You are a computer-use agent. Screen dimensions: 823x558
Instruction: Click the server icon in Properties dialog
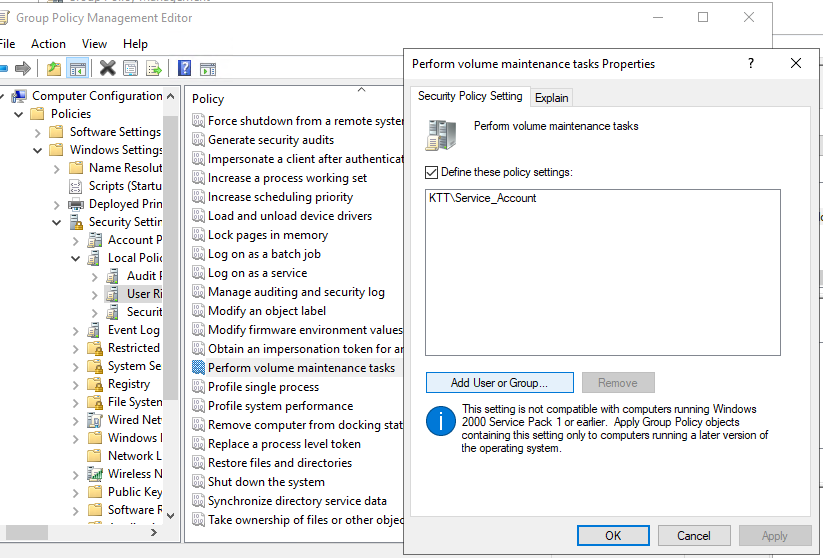coord(440,135)
